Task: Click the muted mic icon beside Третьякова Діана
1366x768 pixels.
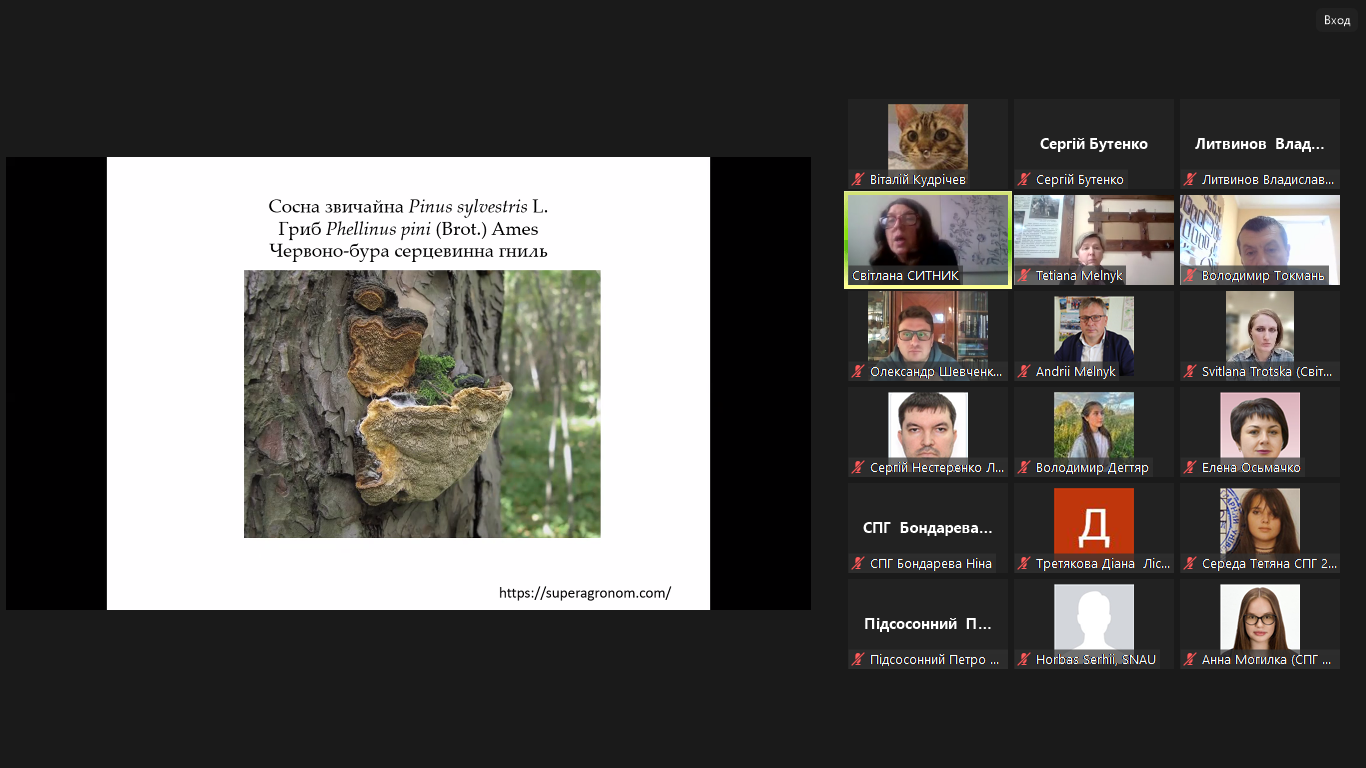Action: 1024,564
